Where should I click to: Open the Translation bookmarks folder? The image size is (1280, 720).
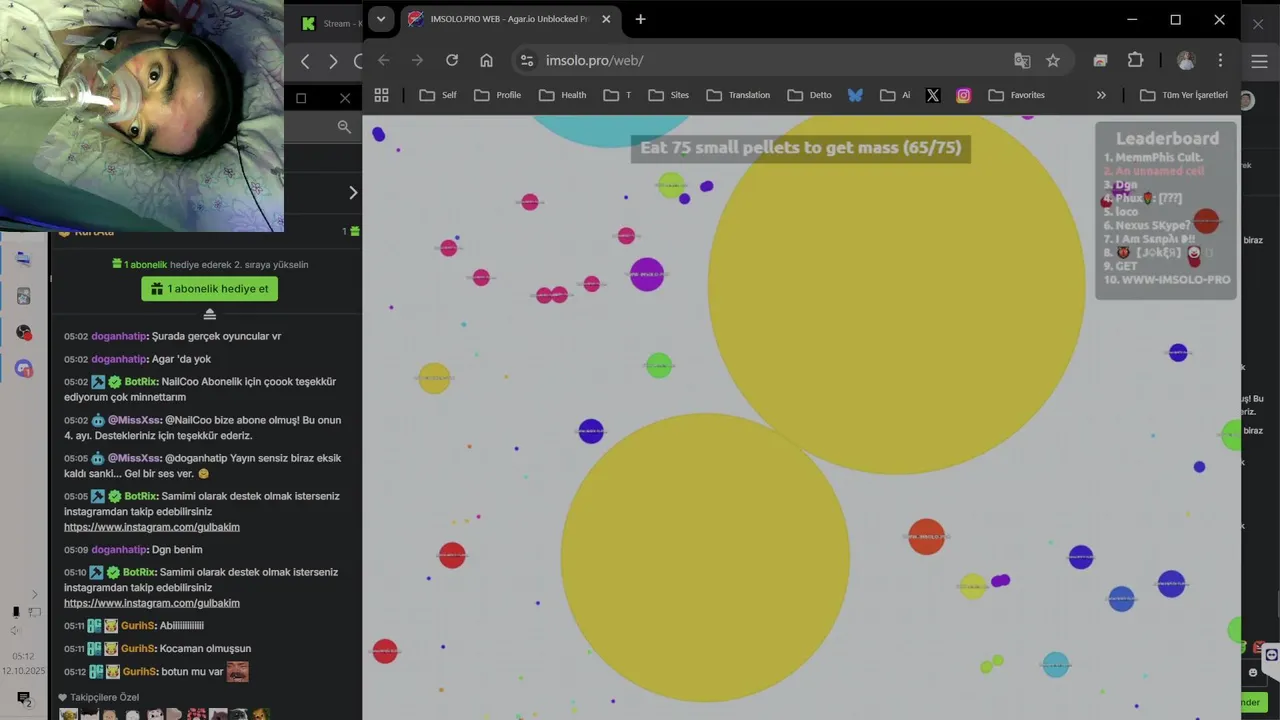pyautogui.click(x=738, y=95)
